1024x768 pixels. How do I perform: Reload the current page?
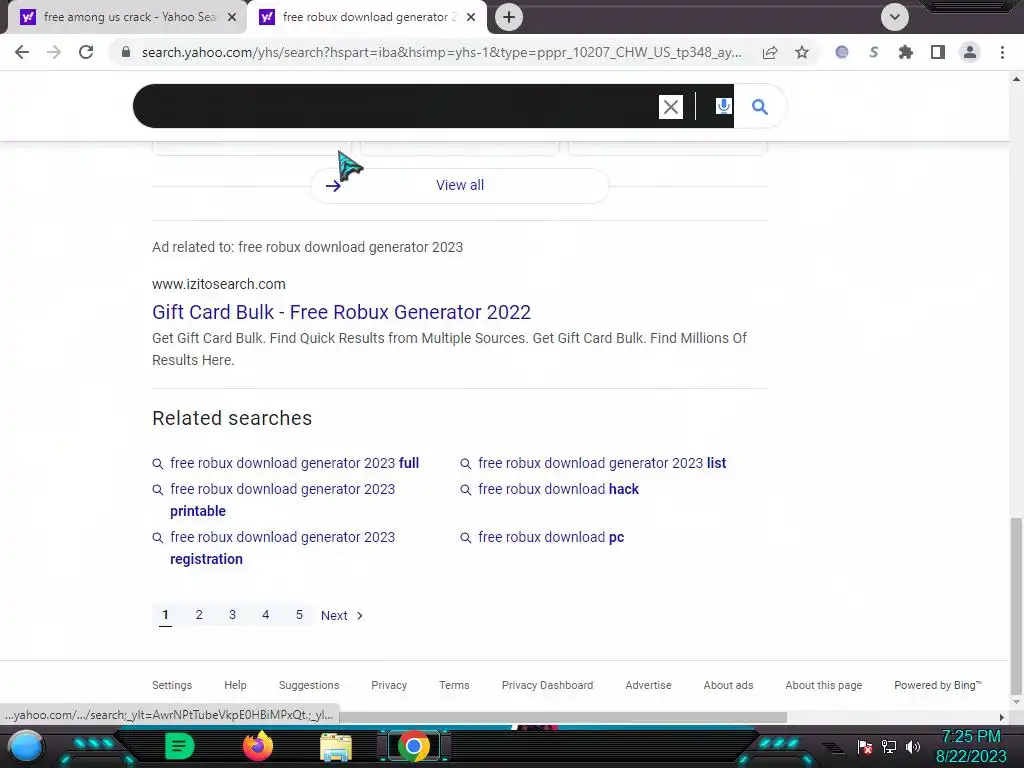[86, 52]
